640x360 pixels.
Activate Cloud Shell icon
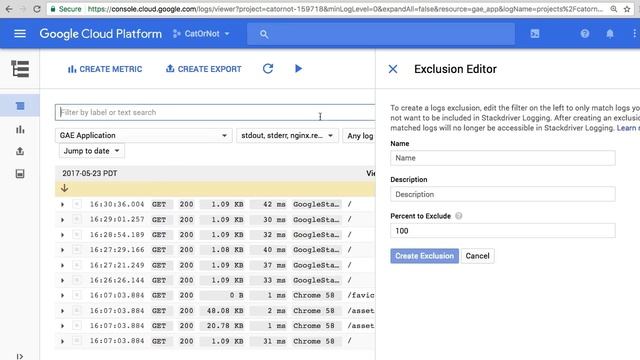click(x=535, y=34)
